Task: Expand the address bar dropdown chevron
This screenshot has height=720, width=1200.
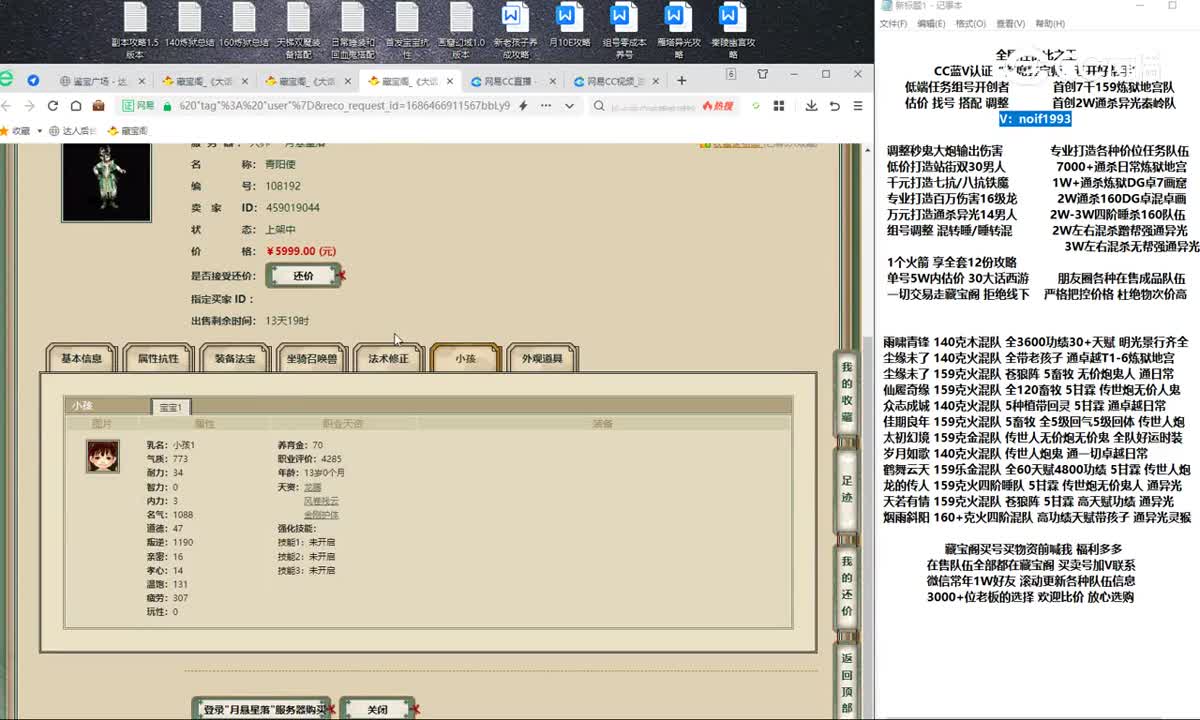Action: coord(572,106)
